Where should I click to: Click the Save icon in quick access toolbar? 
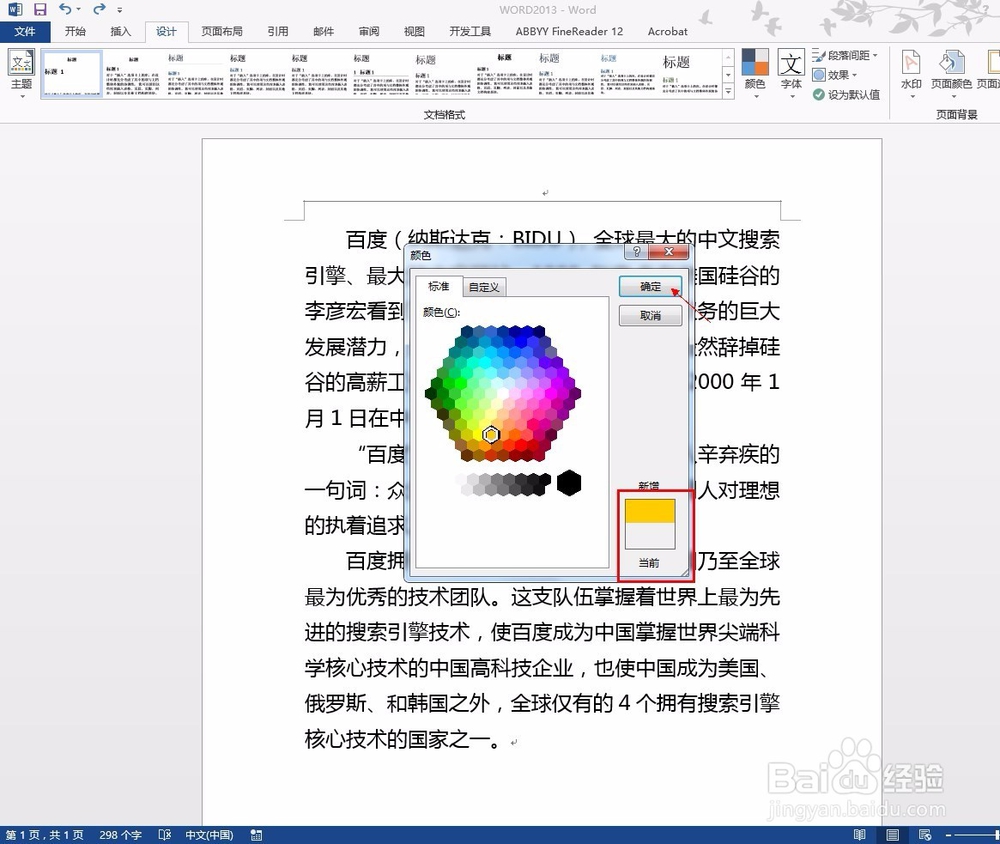(40, 9)
